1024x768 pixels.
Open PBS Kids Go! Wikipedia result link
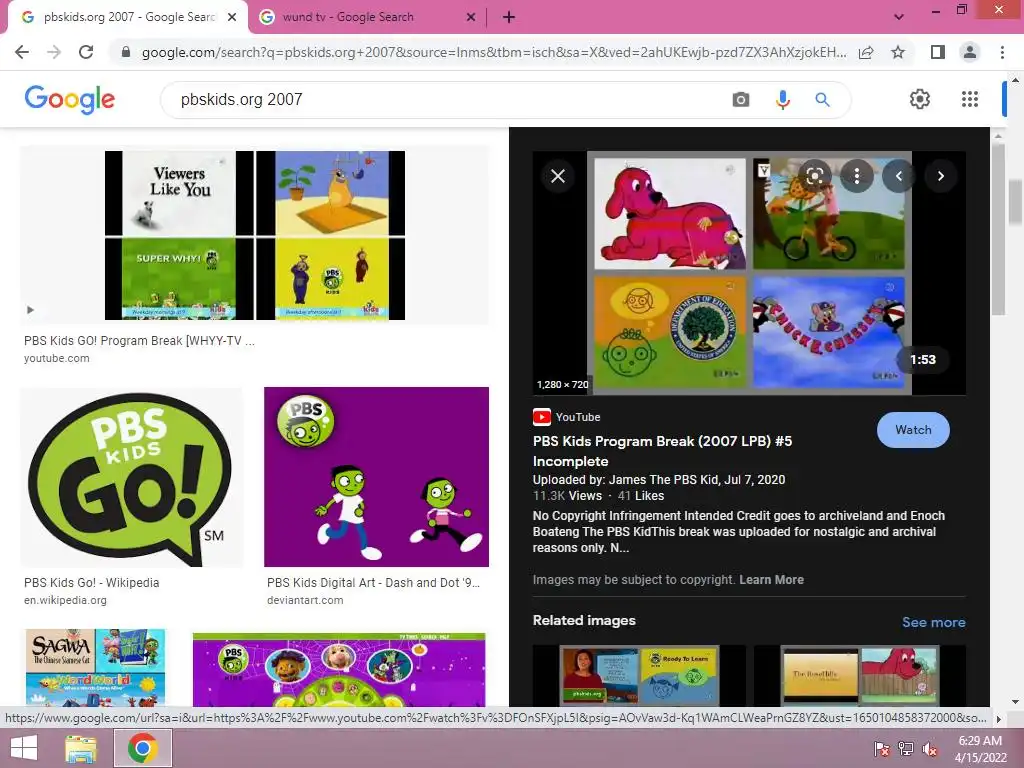pyautogui.click(x=91, y=583)
